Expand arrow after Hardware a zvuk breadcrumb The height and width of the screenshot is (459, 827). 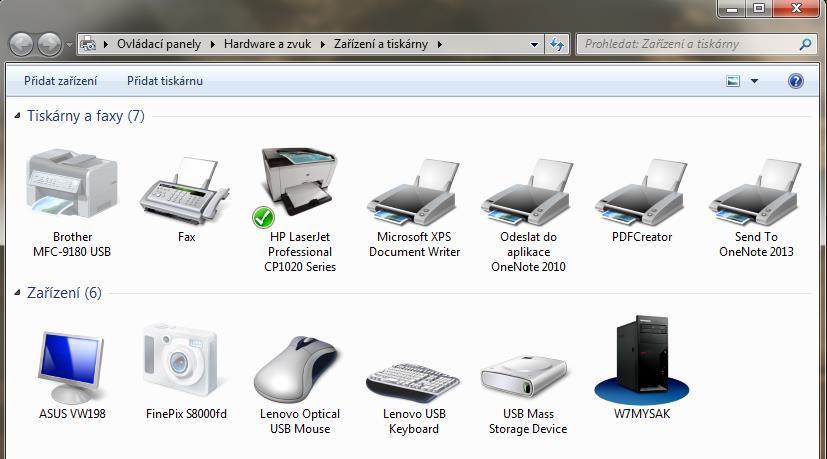point(323,44)
